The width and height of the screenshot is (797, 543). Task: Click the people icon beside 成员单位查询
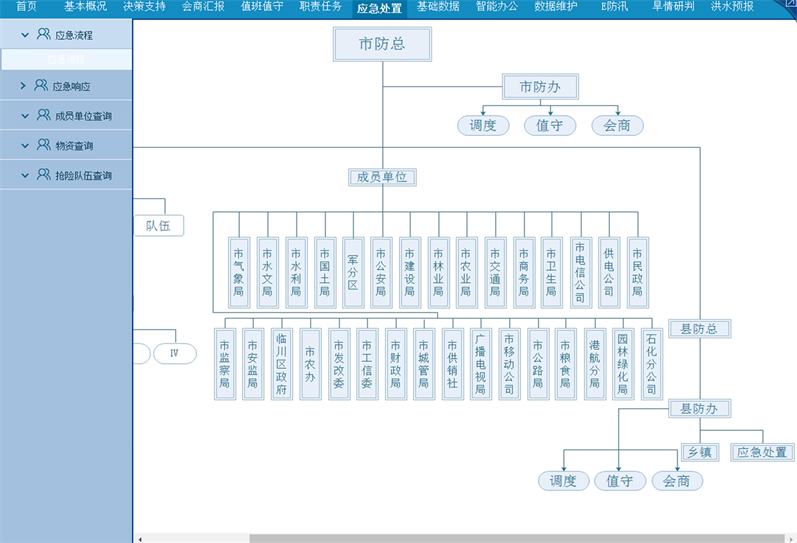(x=43, y=115)
